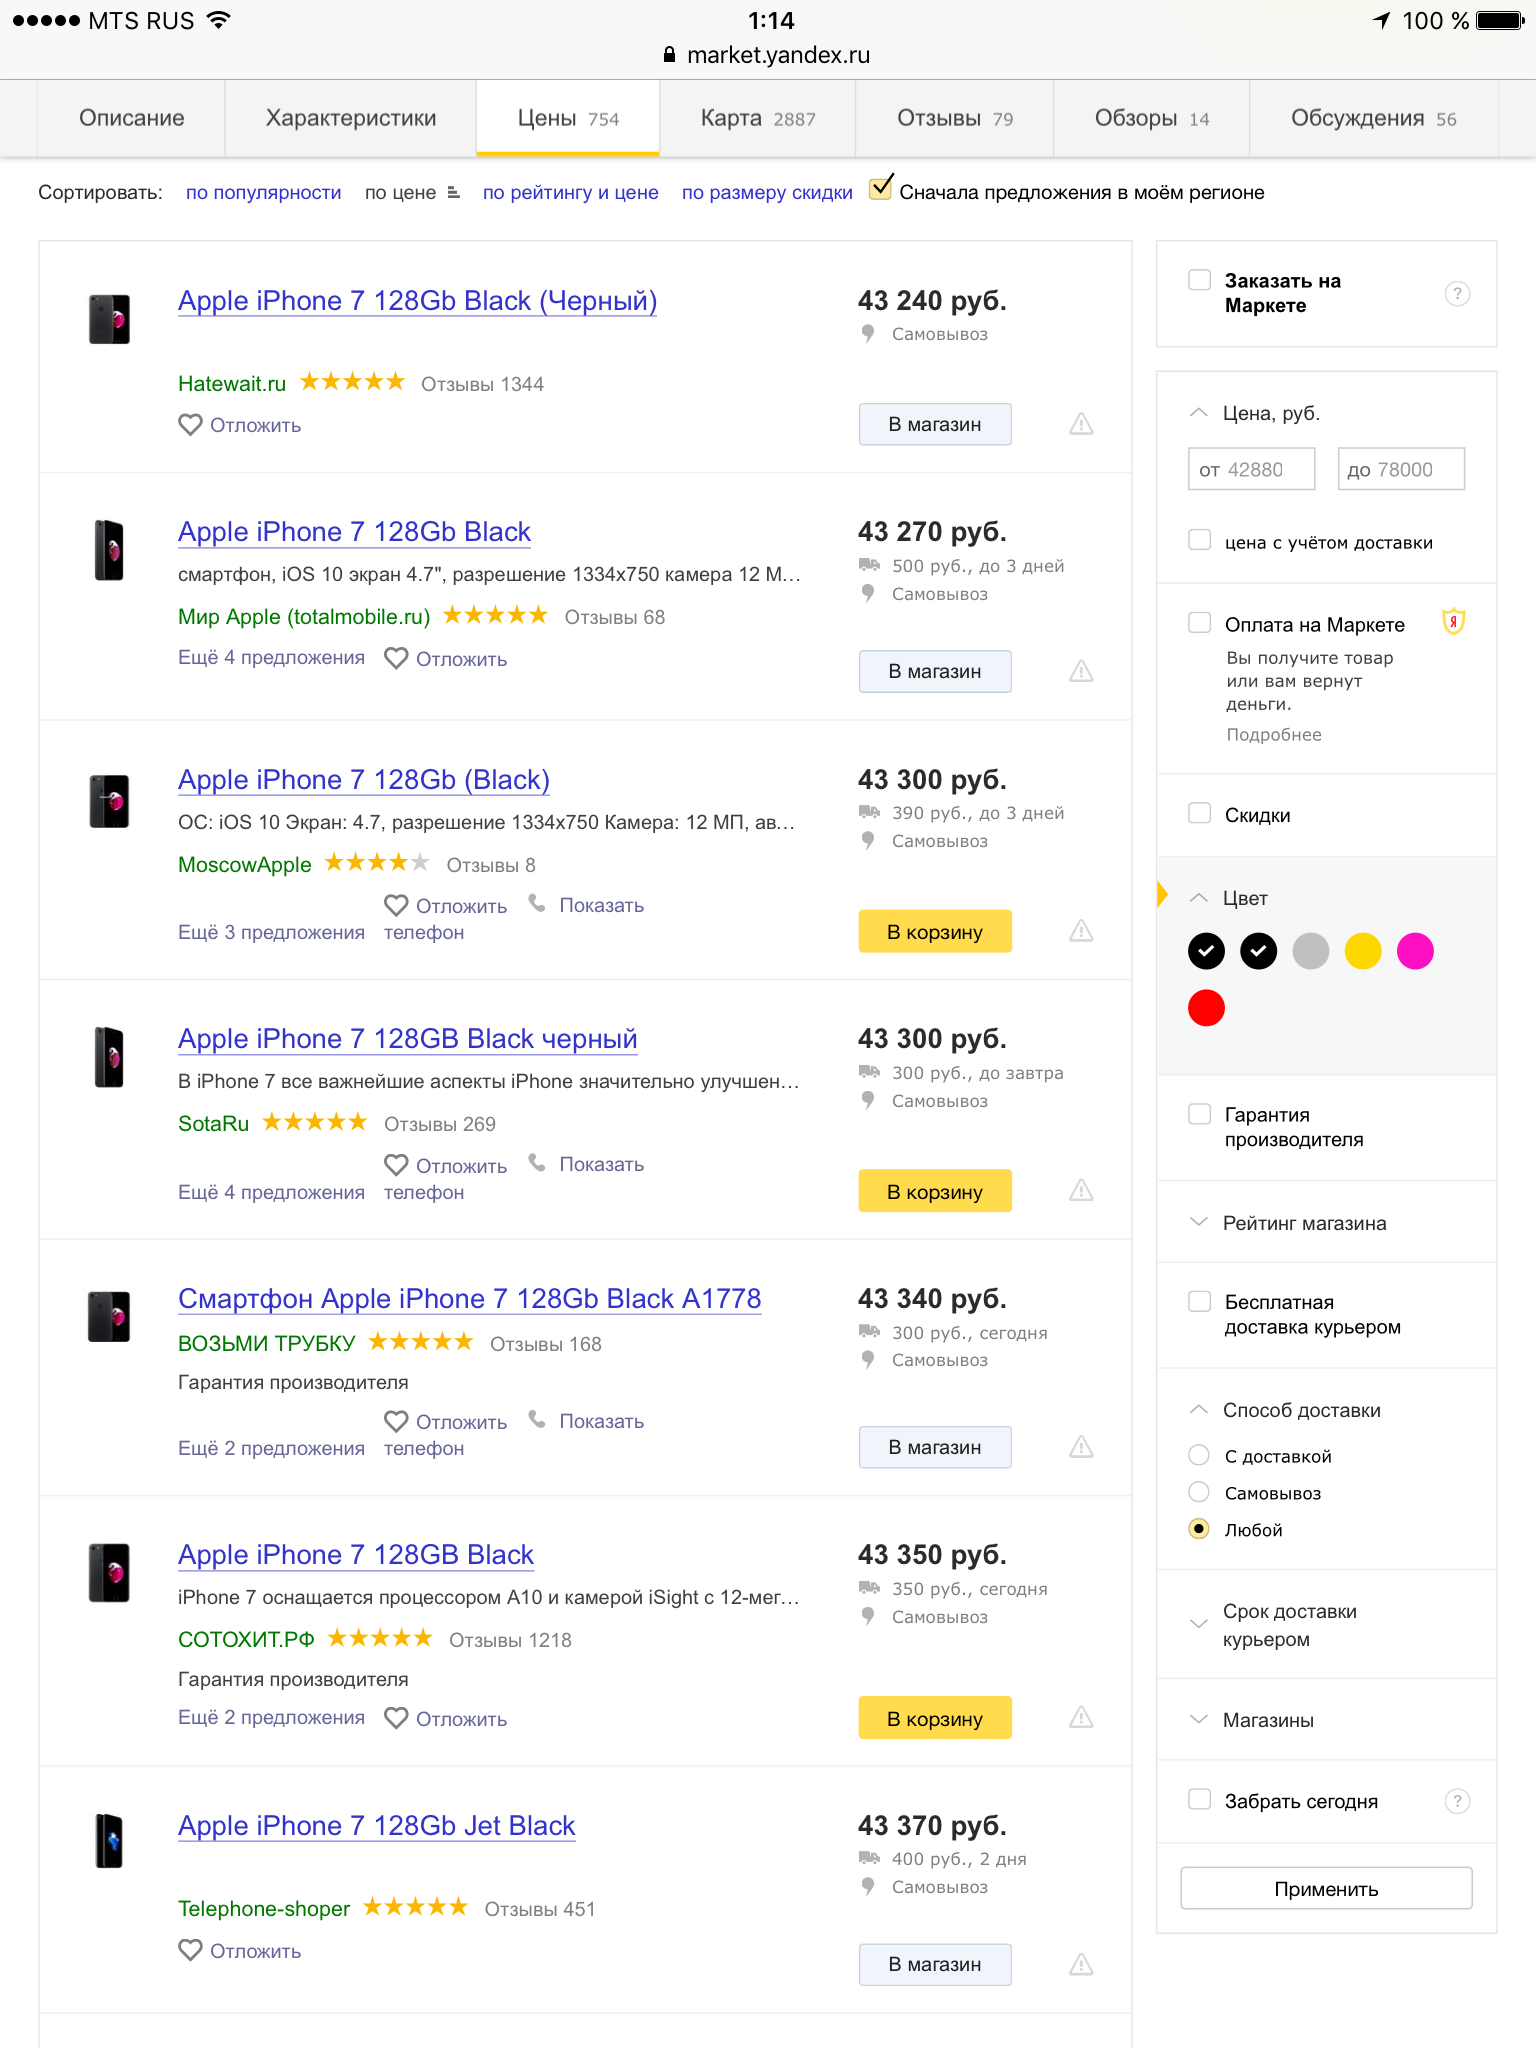Enable the Скидки checkbox
The width and height of the screenshot is (1536, 2048).
click(1199, 813)
